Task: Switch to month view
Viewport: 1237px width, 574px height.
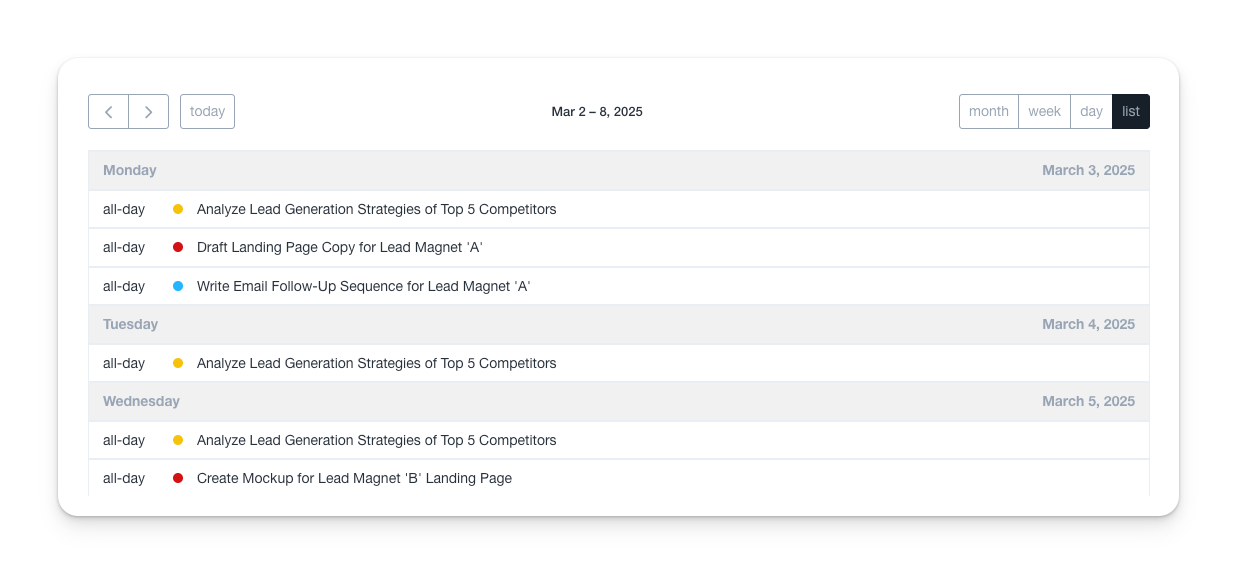Action: [x=989, y=112]
